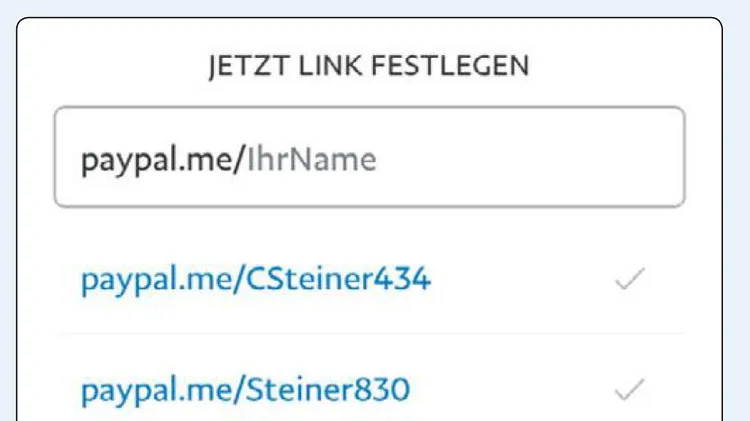The height and width of the screenshot is (421, 750).
Task: Focus the paypal.me link name input field
Action: tap(370, 157)
